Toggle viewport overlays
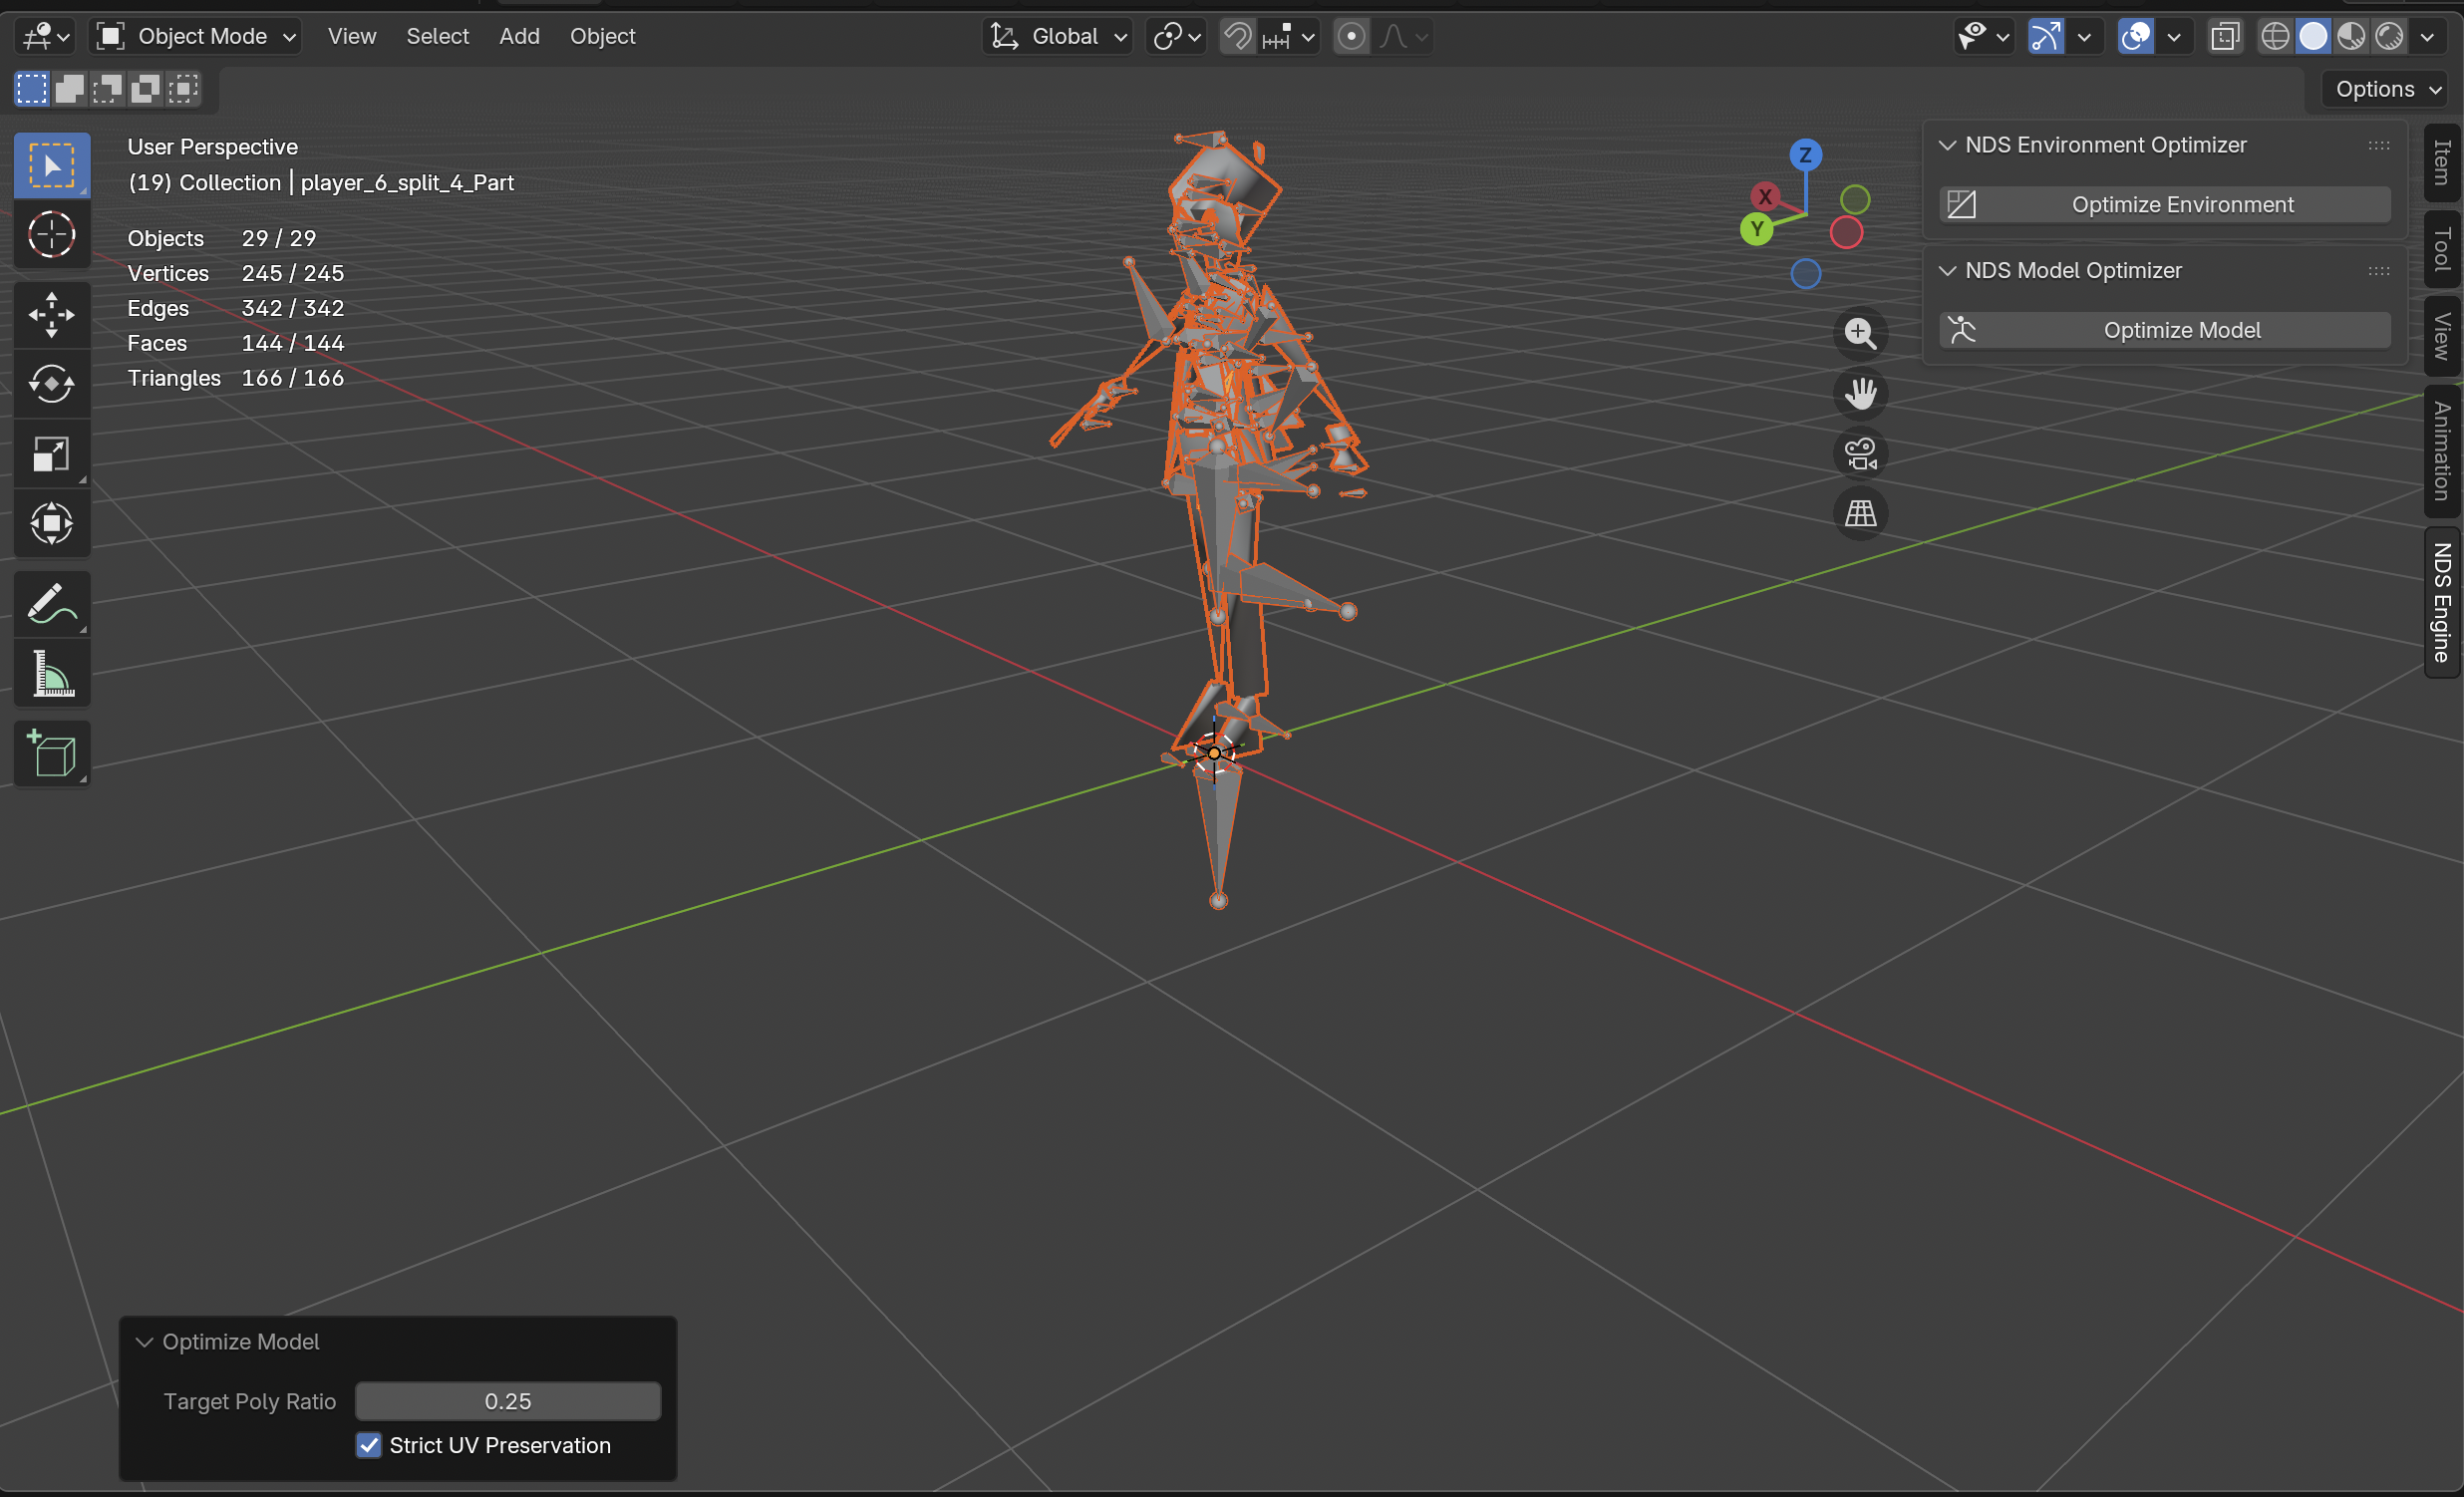2464x1497 pixels. [2136, 37]
